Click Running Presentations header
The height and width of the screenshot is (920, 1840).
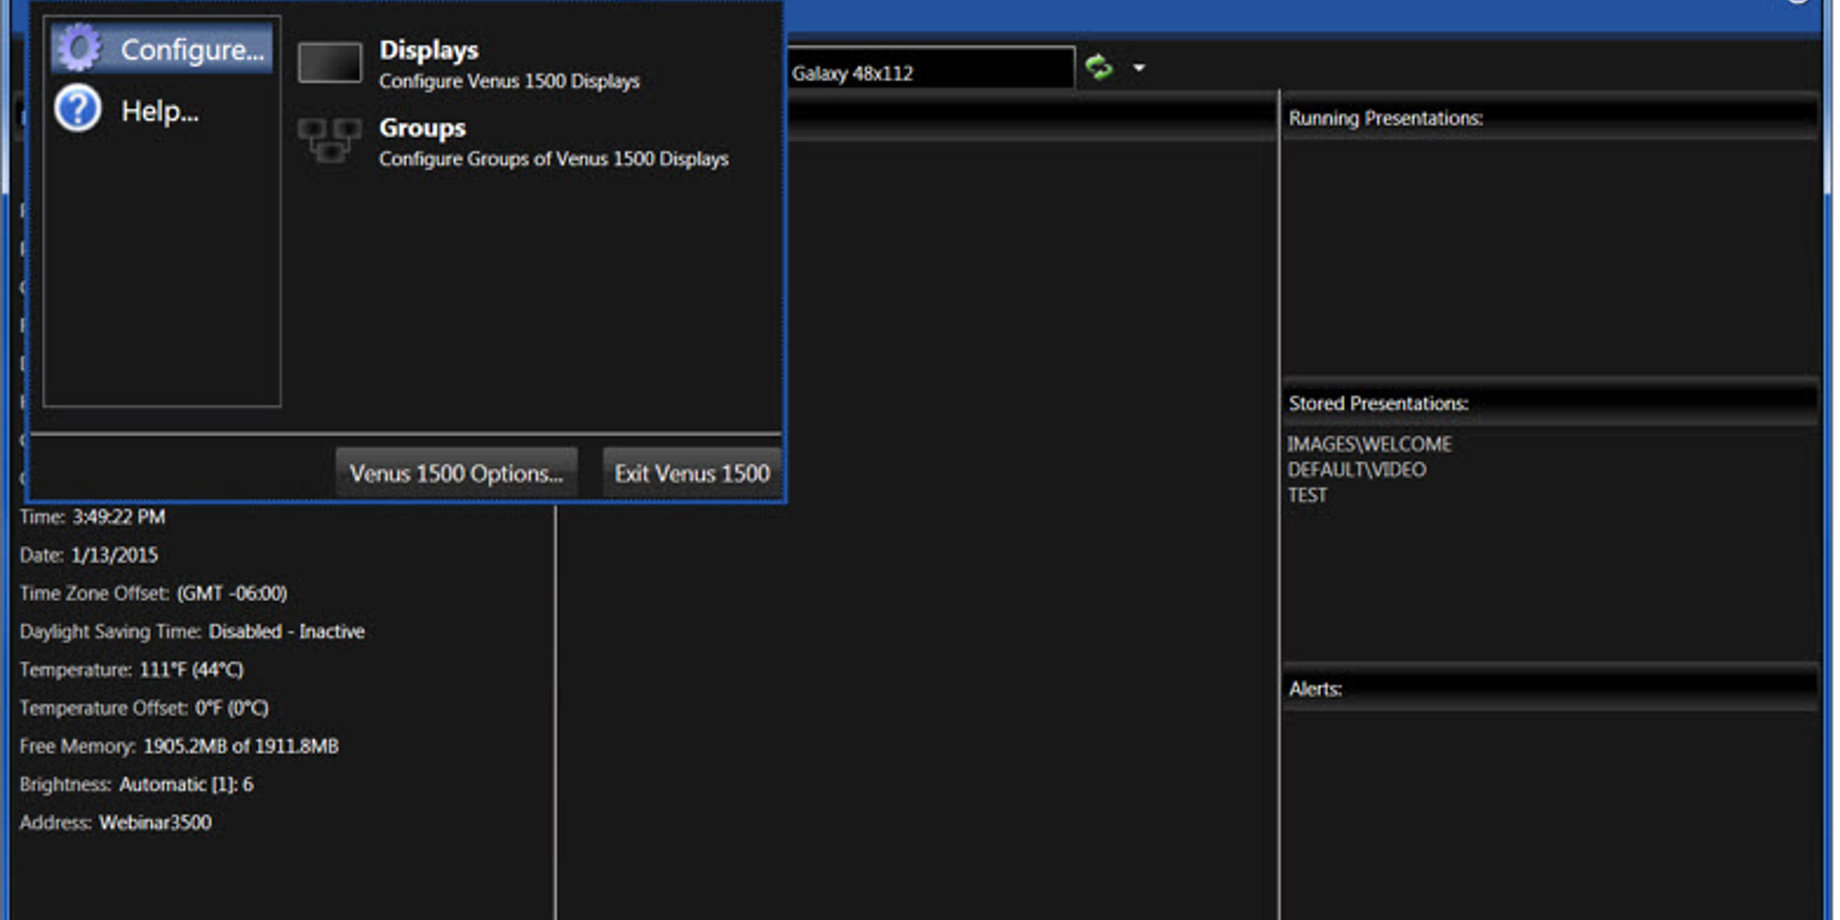1550,118
